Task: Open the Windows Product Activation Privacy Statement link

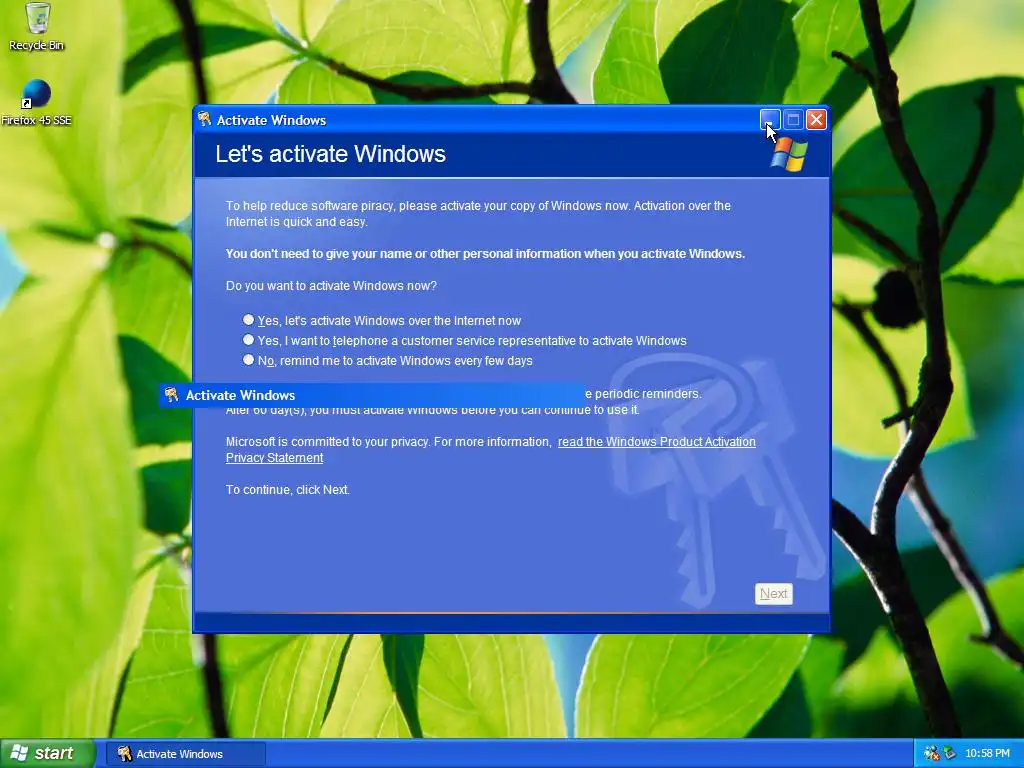Action: click(x=656, y=442)
